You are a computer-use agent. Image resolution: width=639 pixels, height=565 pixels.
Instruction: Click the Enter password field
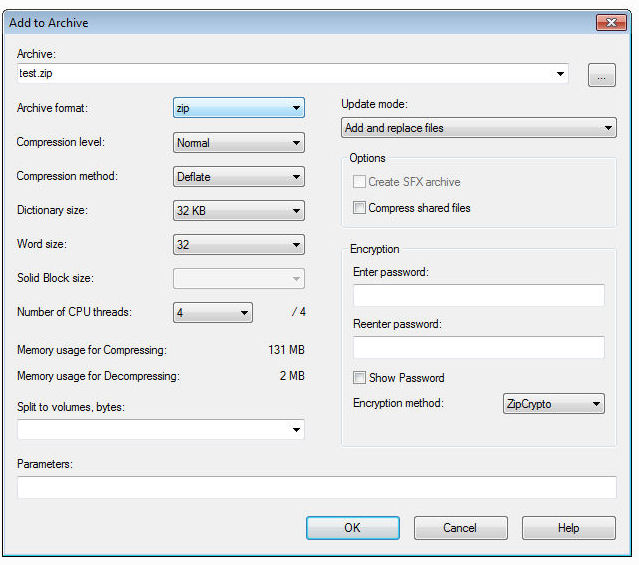click(x=478, y=295)
